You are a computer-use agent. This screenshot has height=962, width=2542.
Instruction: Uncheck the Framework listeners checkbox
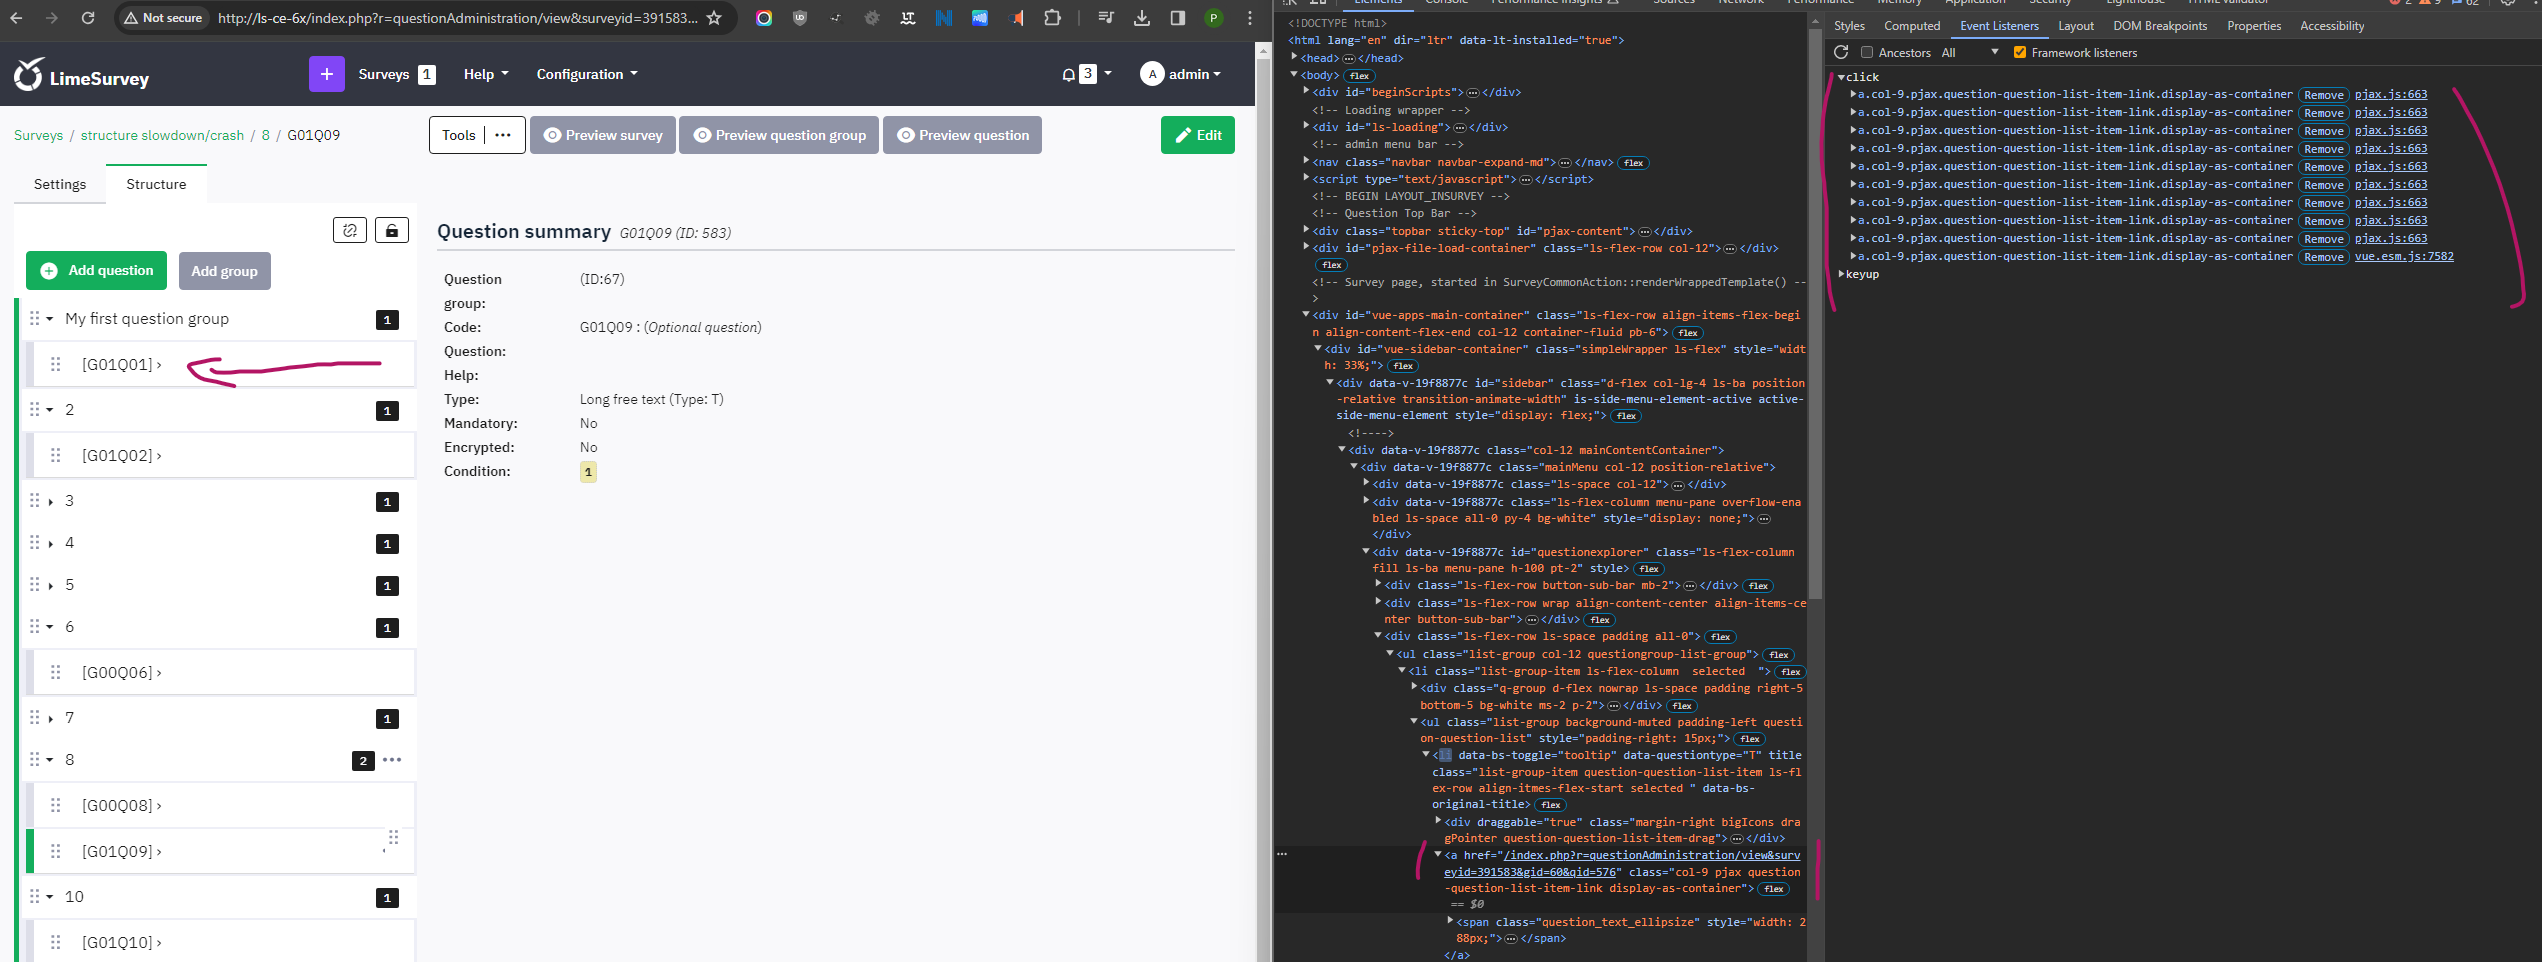click(2020, 52)
